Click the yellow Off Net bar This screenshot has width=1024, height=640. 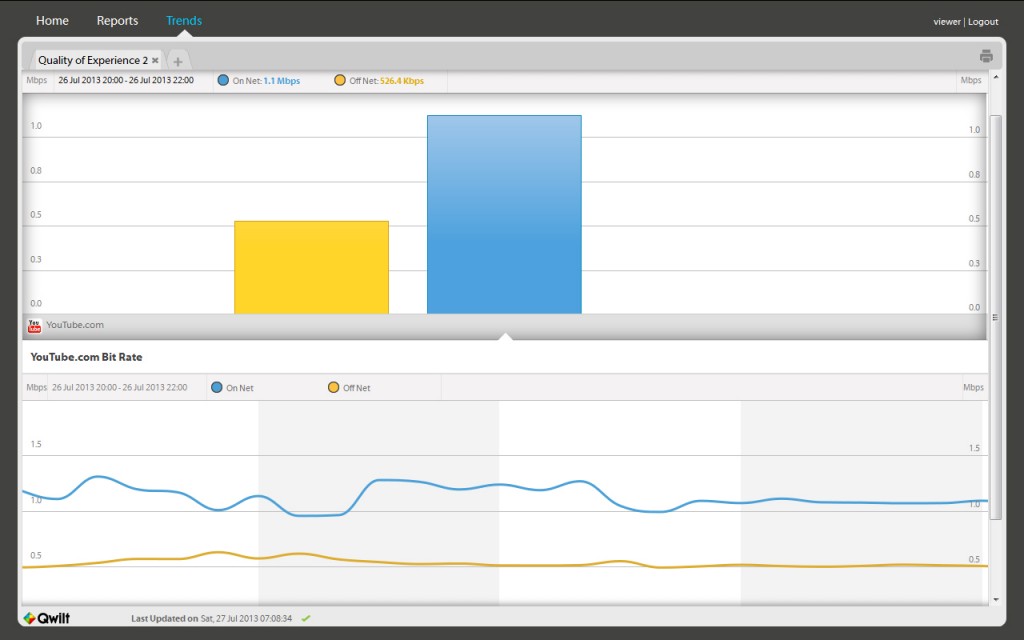click(312, 268)
